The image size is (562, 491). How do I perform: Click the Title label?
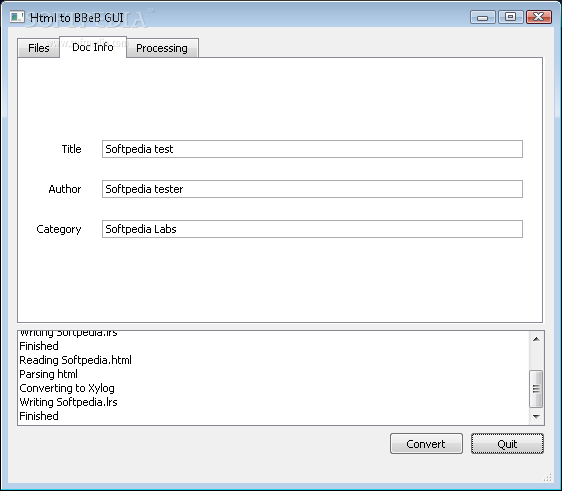click(71, 149)
